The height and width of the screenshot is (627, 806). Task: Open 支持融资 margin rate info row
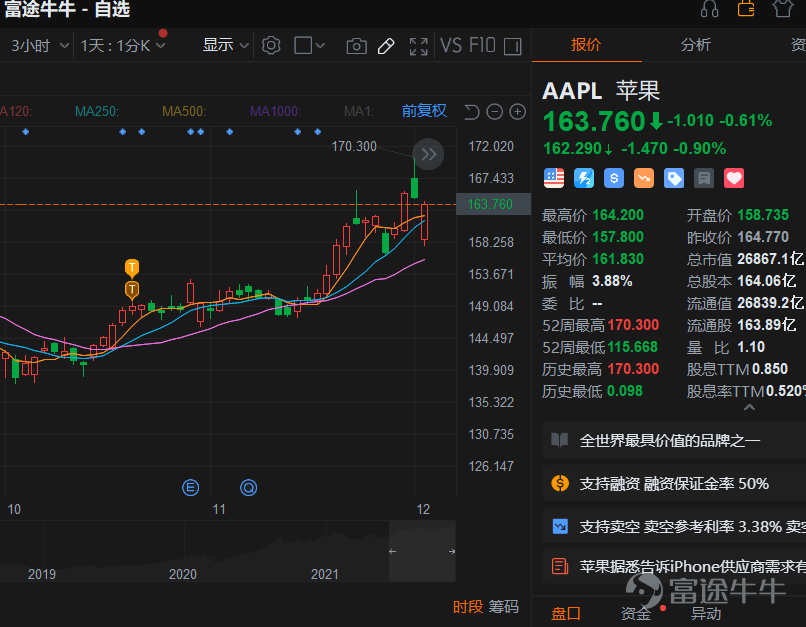click(x=674, y=484)
